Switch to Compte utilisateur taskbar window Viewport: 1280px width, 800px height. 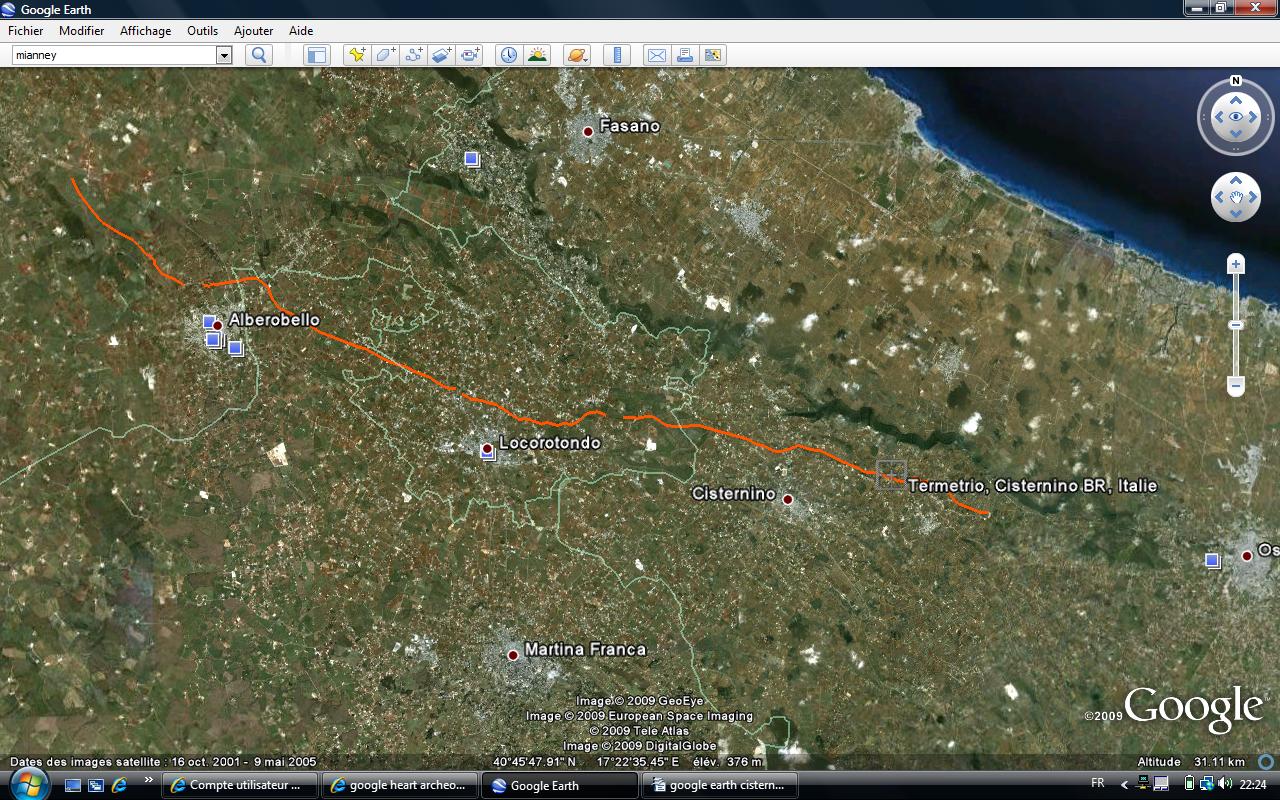coord(240,785)
